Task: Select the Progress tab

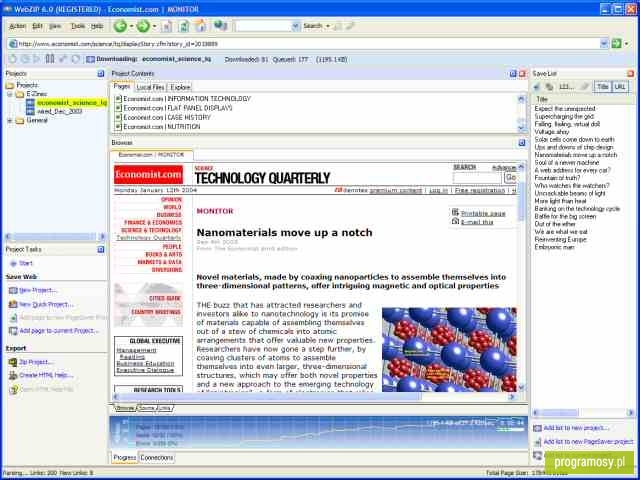Action: point(124,458)
